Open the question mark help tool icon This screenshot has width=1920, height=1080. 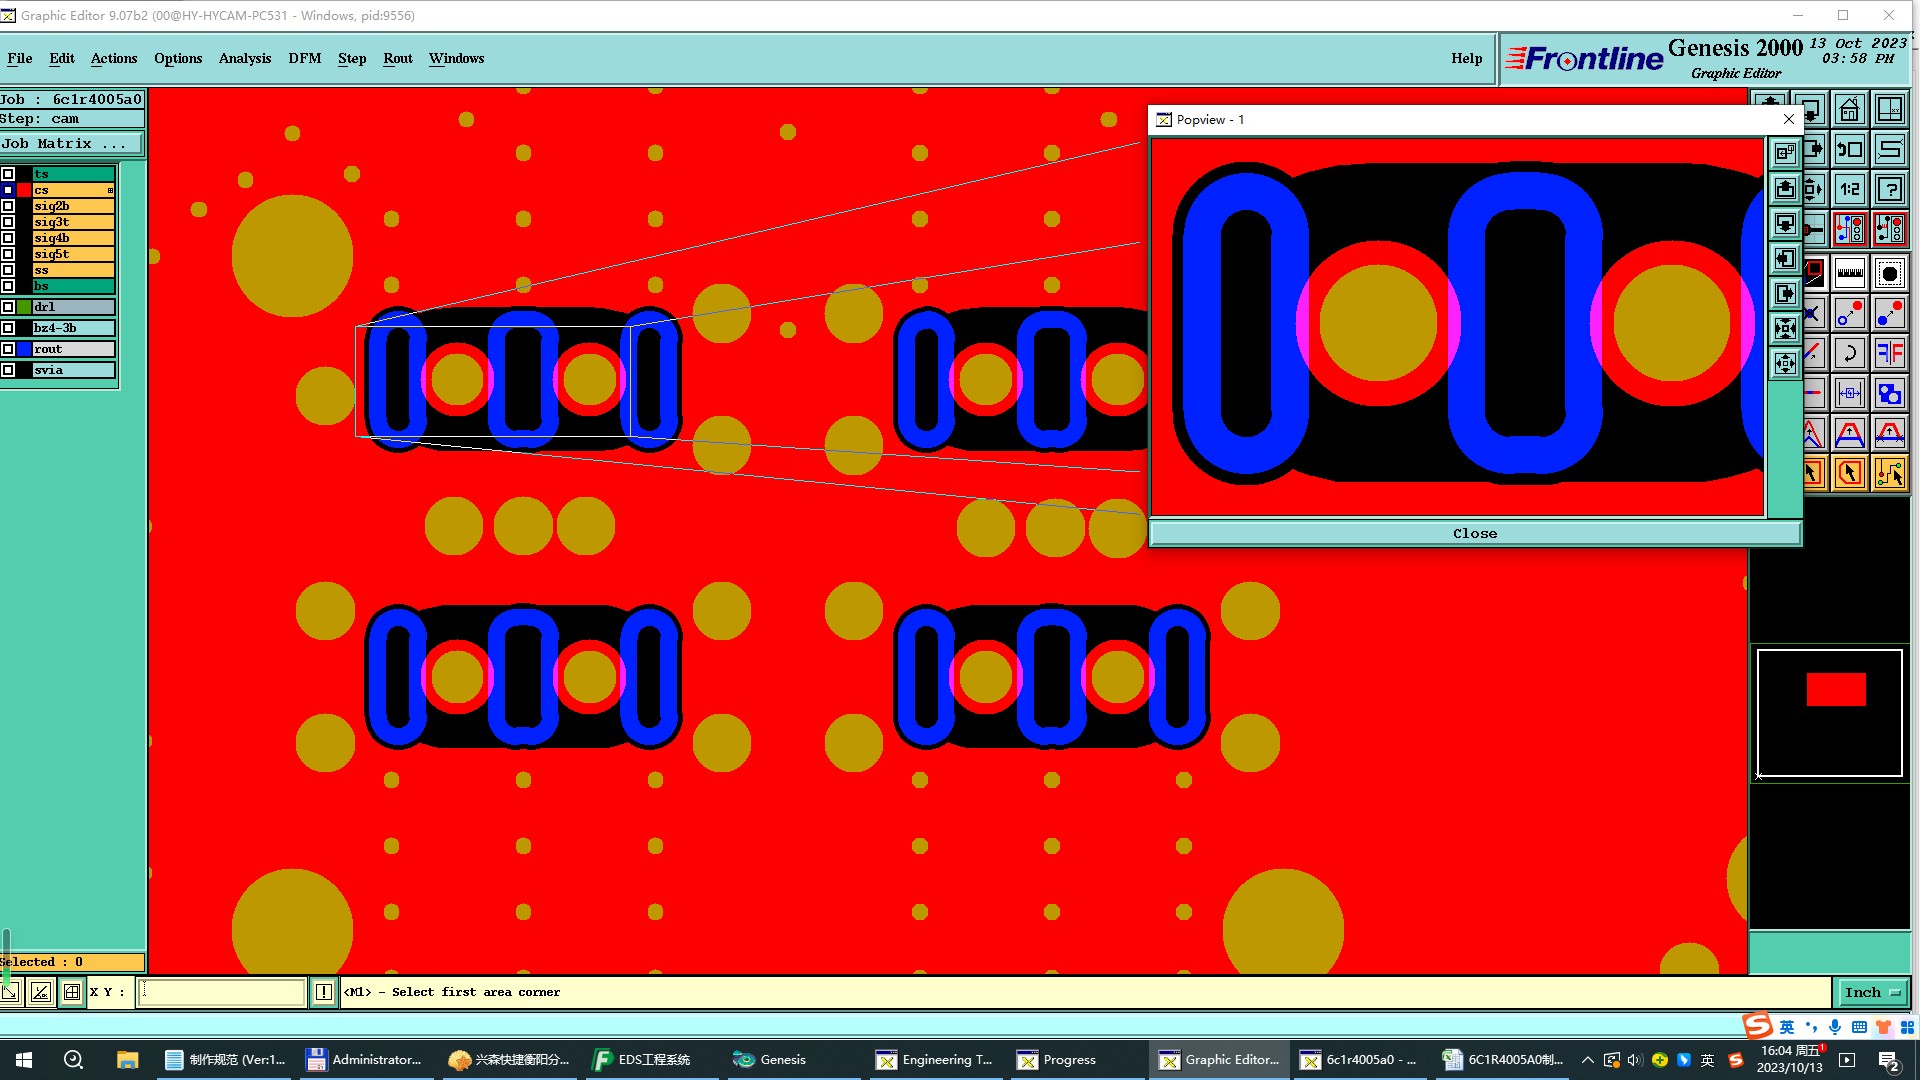[1889, 189]
